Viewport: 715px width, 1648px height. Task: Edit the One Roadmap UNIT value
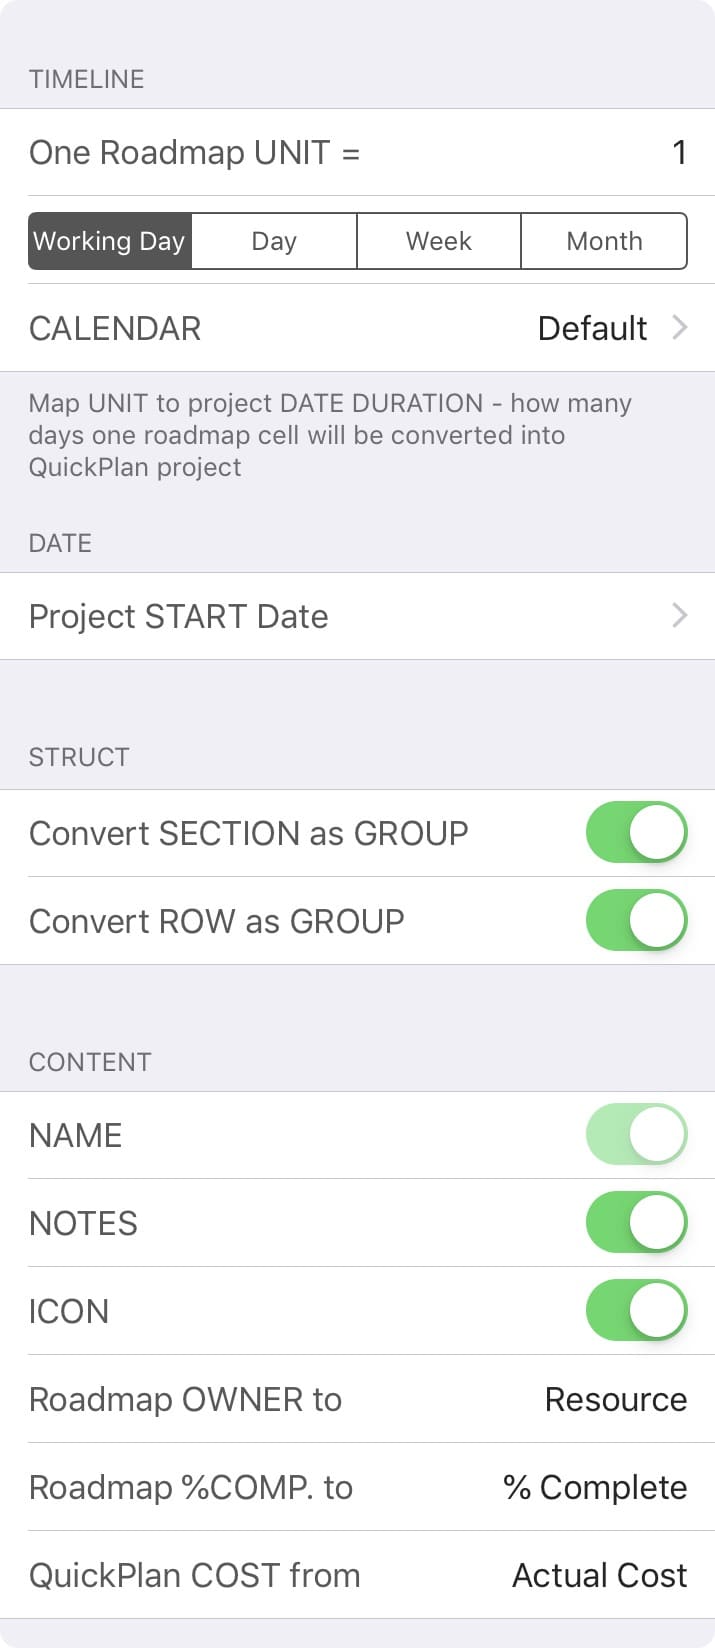coord(678,152)
